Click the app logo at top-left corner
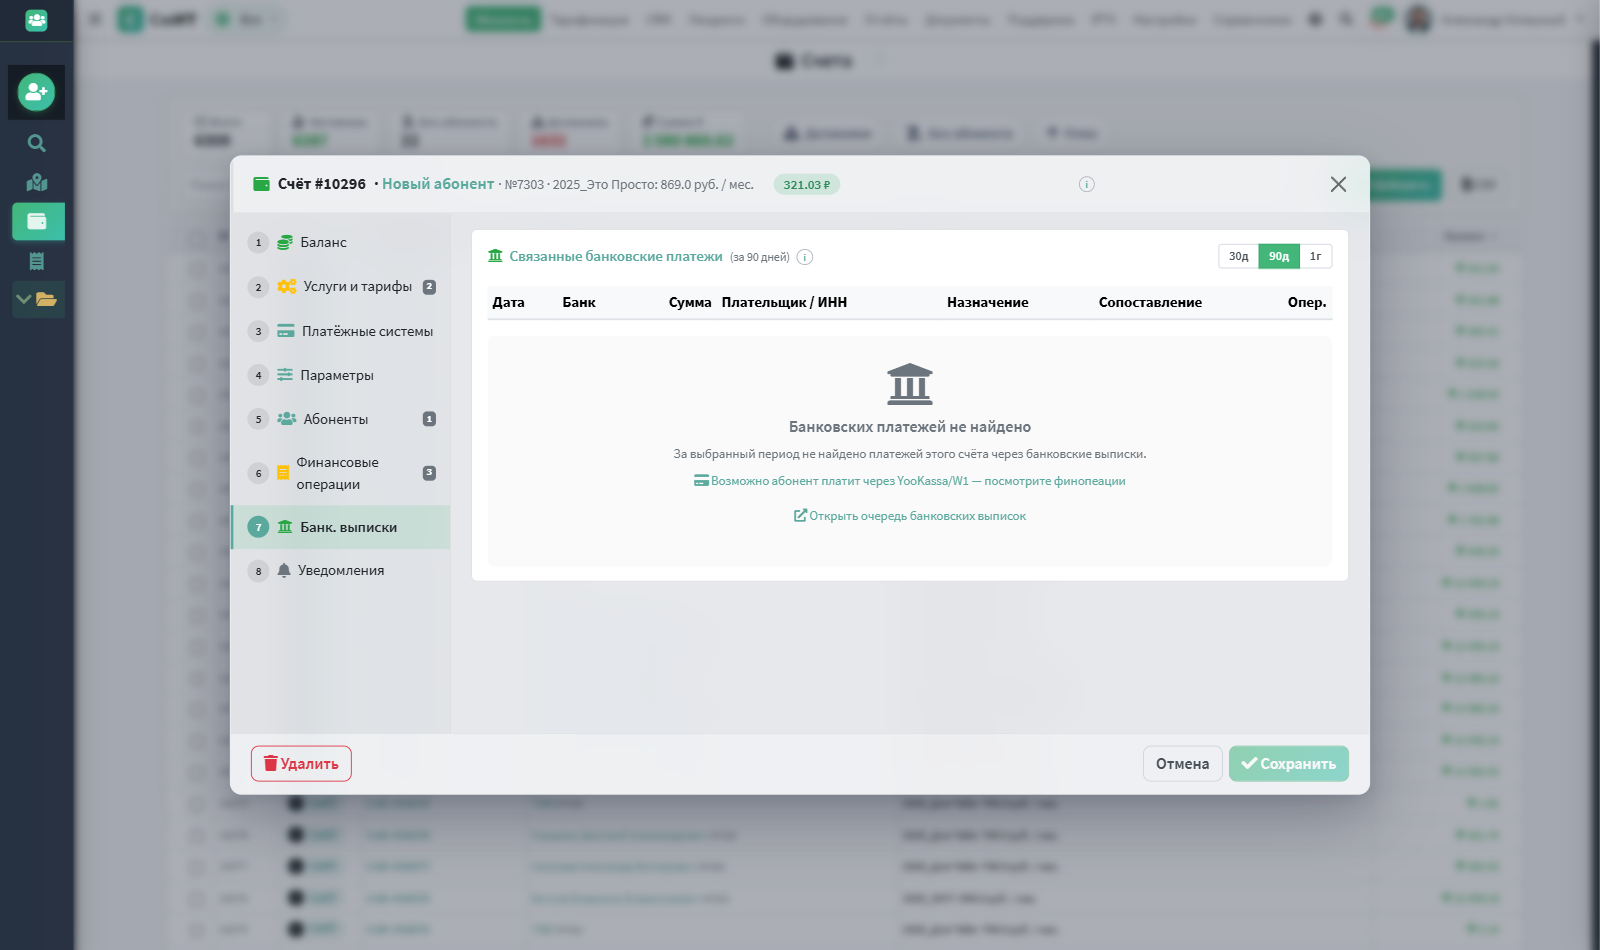1600x950 pixels. click(x=36, y=20)
